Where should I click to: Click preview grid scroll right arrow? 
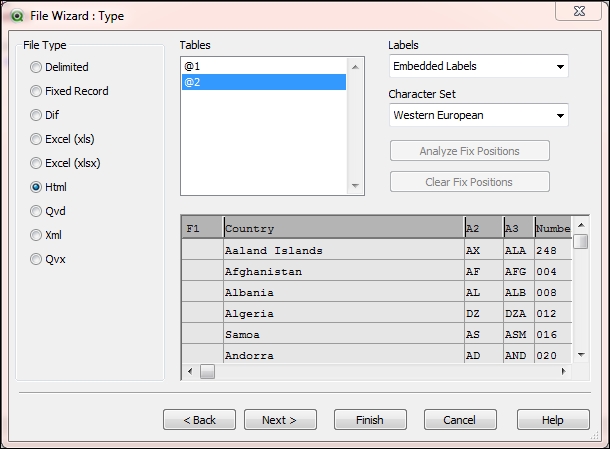(x=563, y=371)
